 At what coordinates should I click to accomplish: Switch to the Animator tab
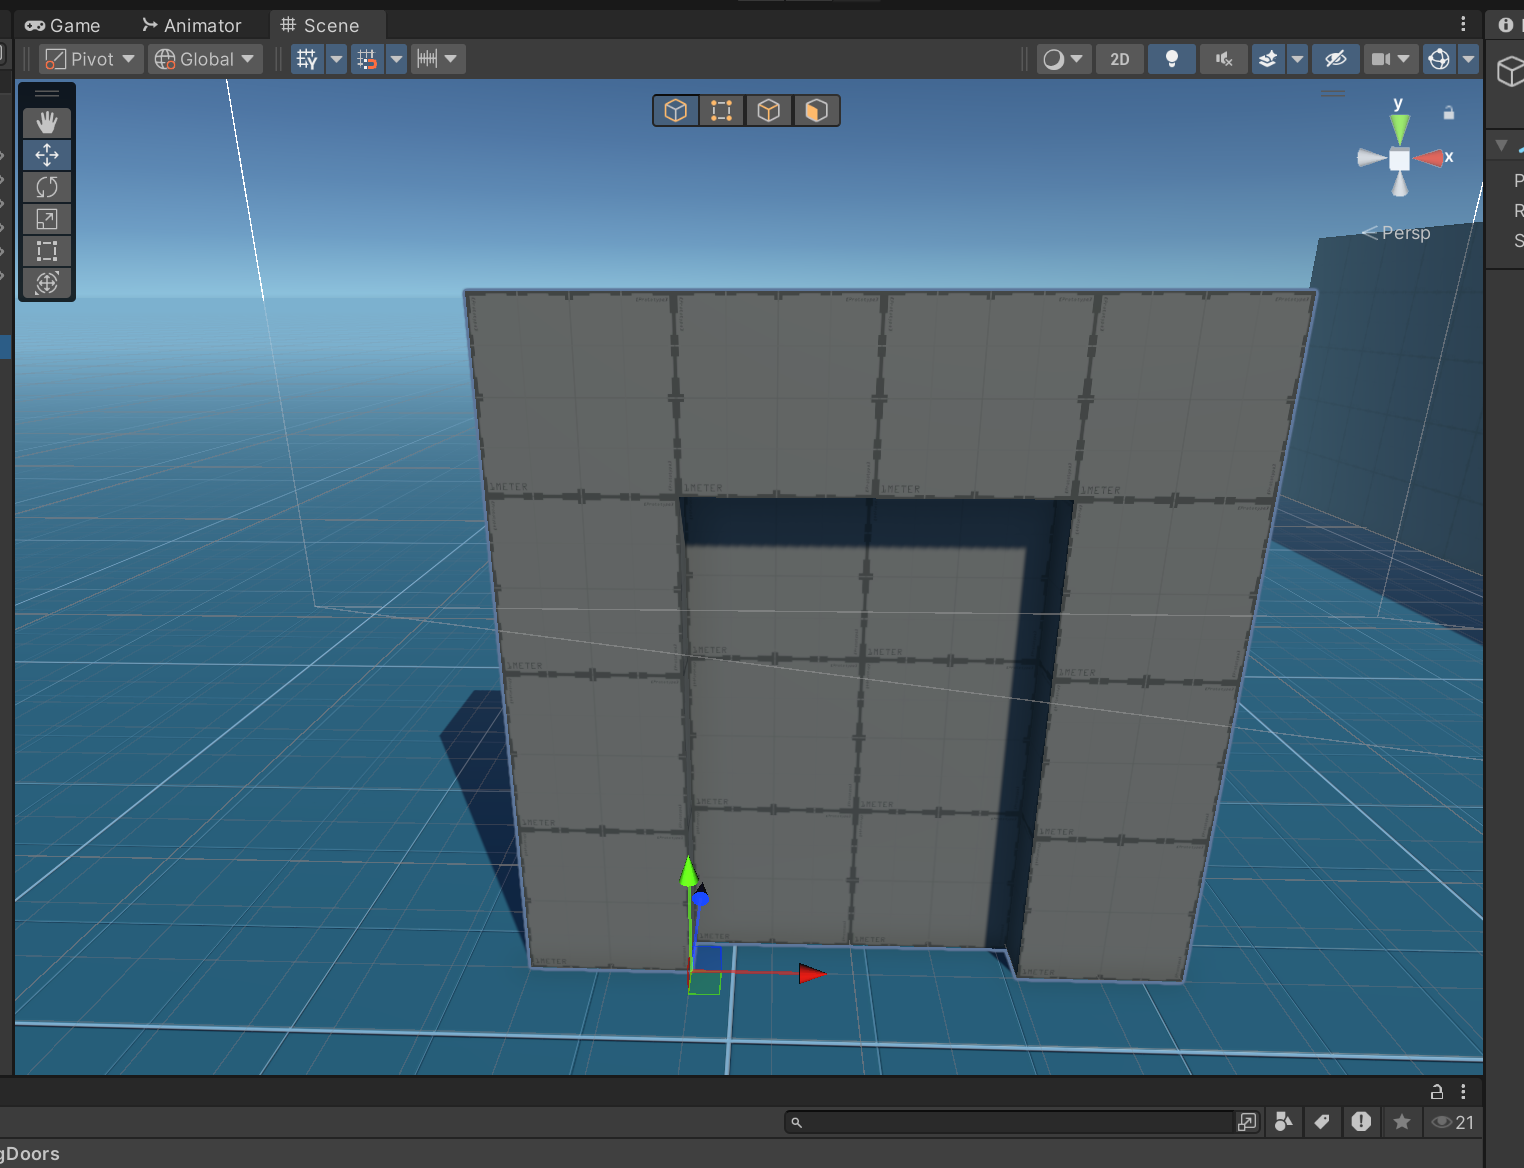[x=192, y=25]
